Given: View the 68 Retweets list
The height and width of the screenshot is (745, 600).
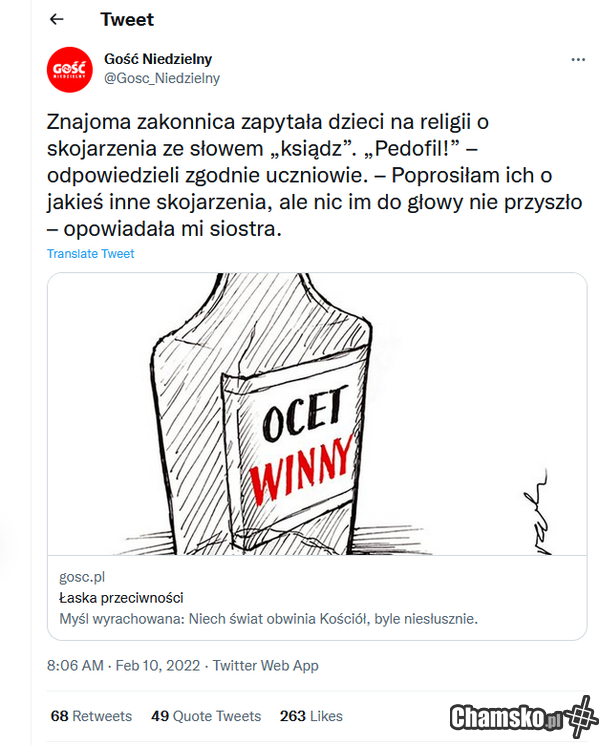Looking at the screenshot, I should (91, 716).
